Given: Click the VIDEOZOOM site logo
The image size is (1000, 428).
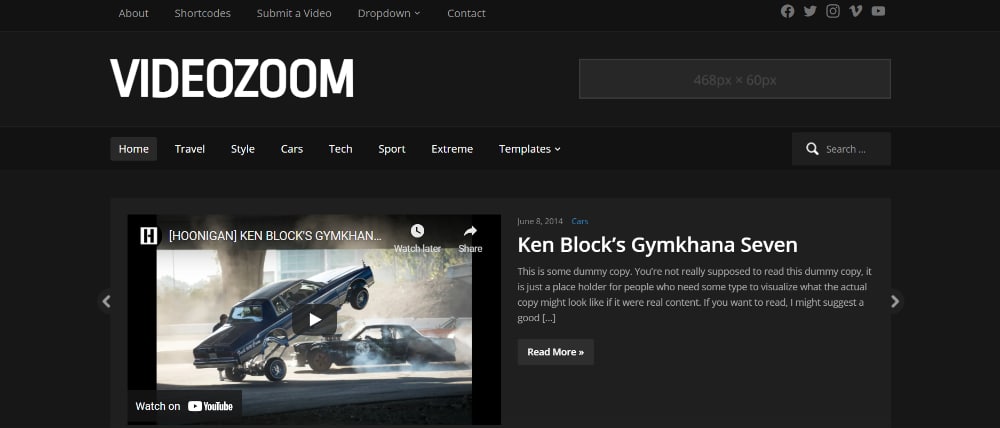Looking at the screenshot, I should coord(232,79).
